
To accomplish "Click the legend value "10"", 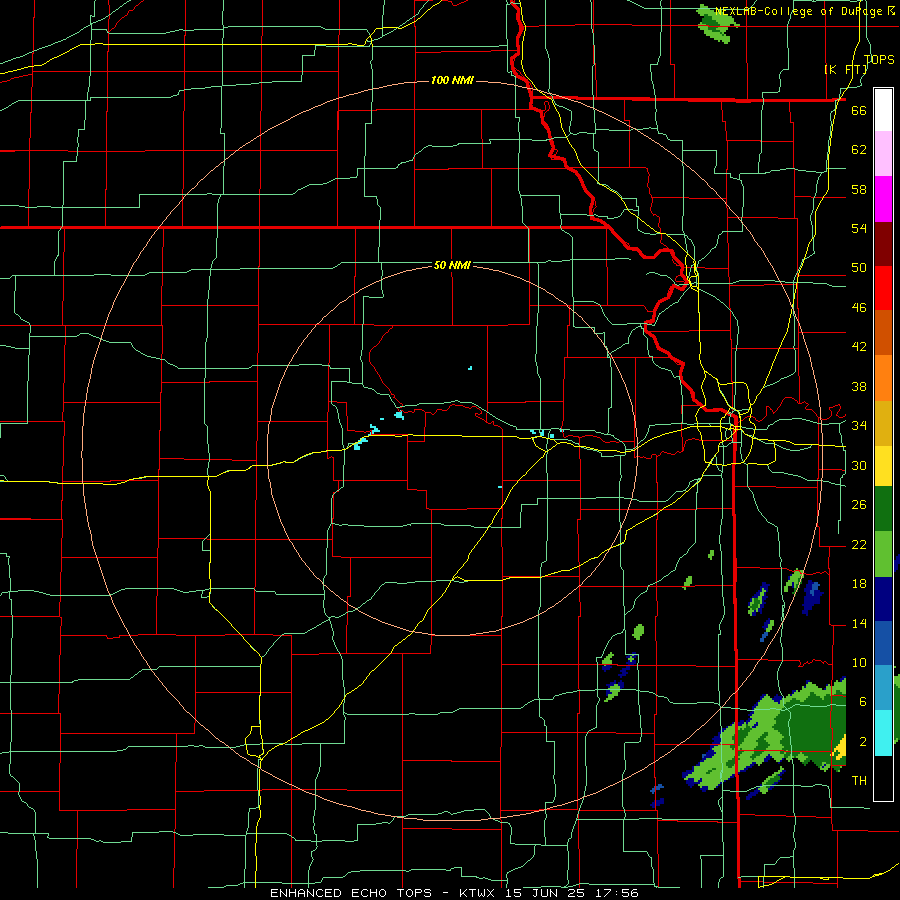I will tap(859, 663).
